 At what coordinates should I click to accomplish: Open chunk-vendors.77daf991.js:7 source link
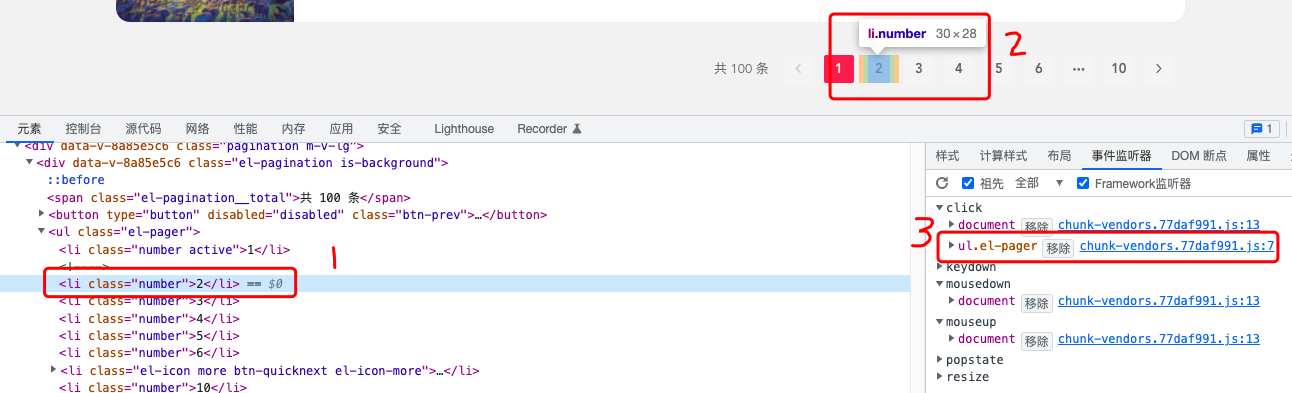[x=1177, y=246]
